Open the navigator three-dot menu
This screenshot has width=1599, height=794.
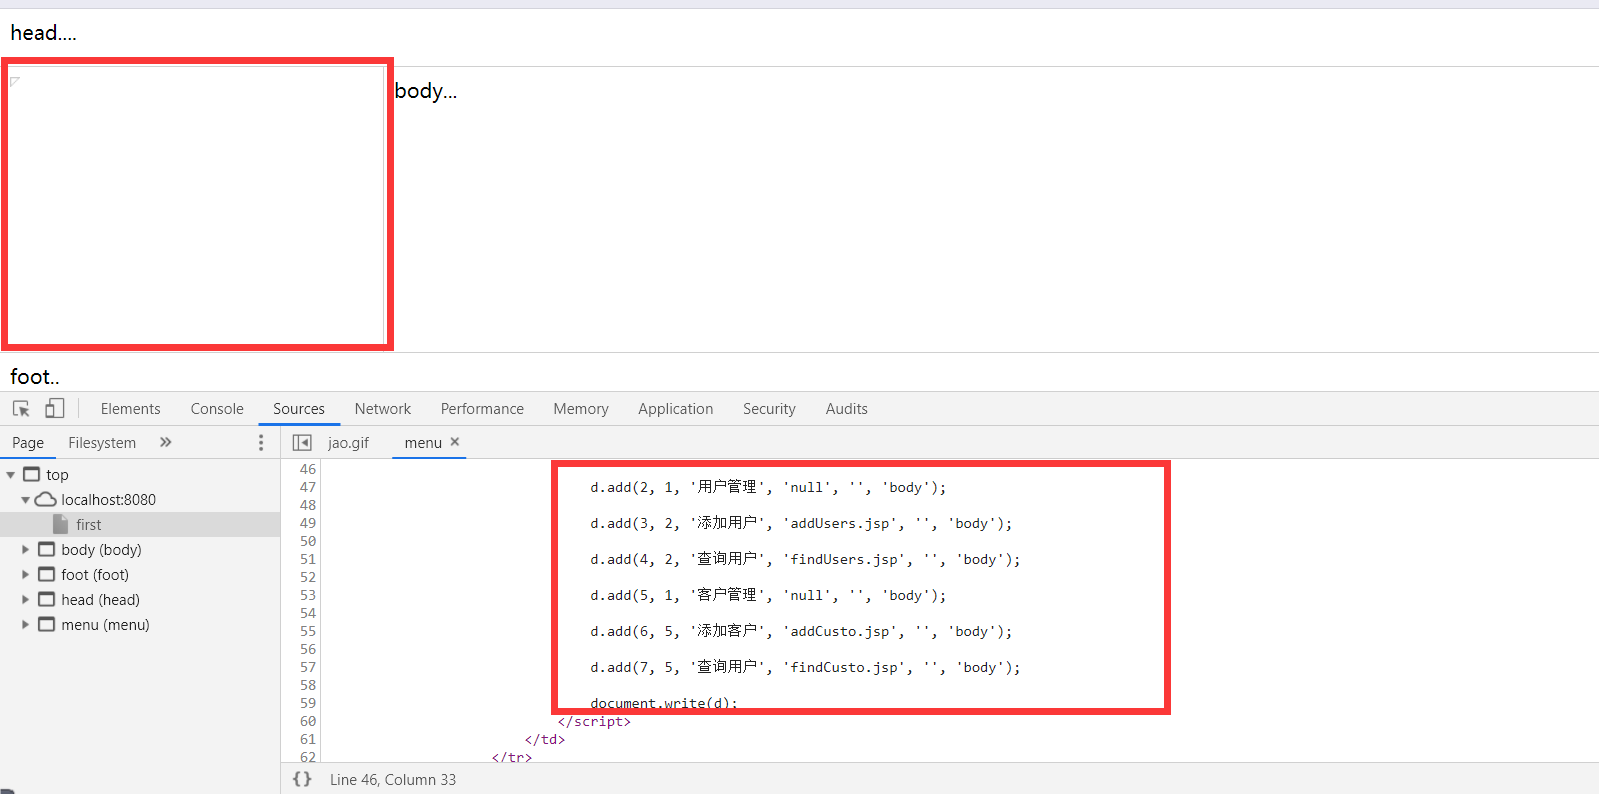click(x=261, y=442)
